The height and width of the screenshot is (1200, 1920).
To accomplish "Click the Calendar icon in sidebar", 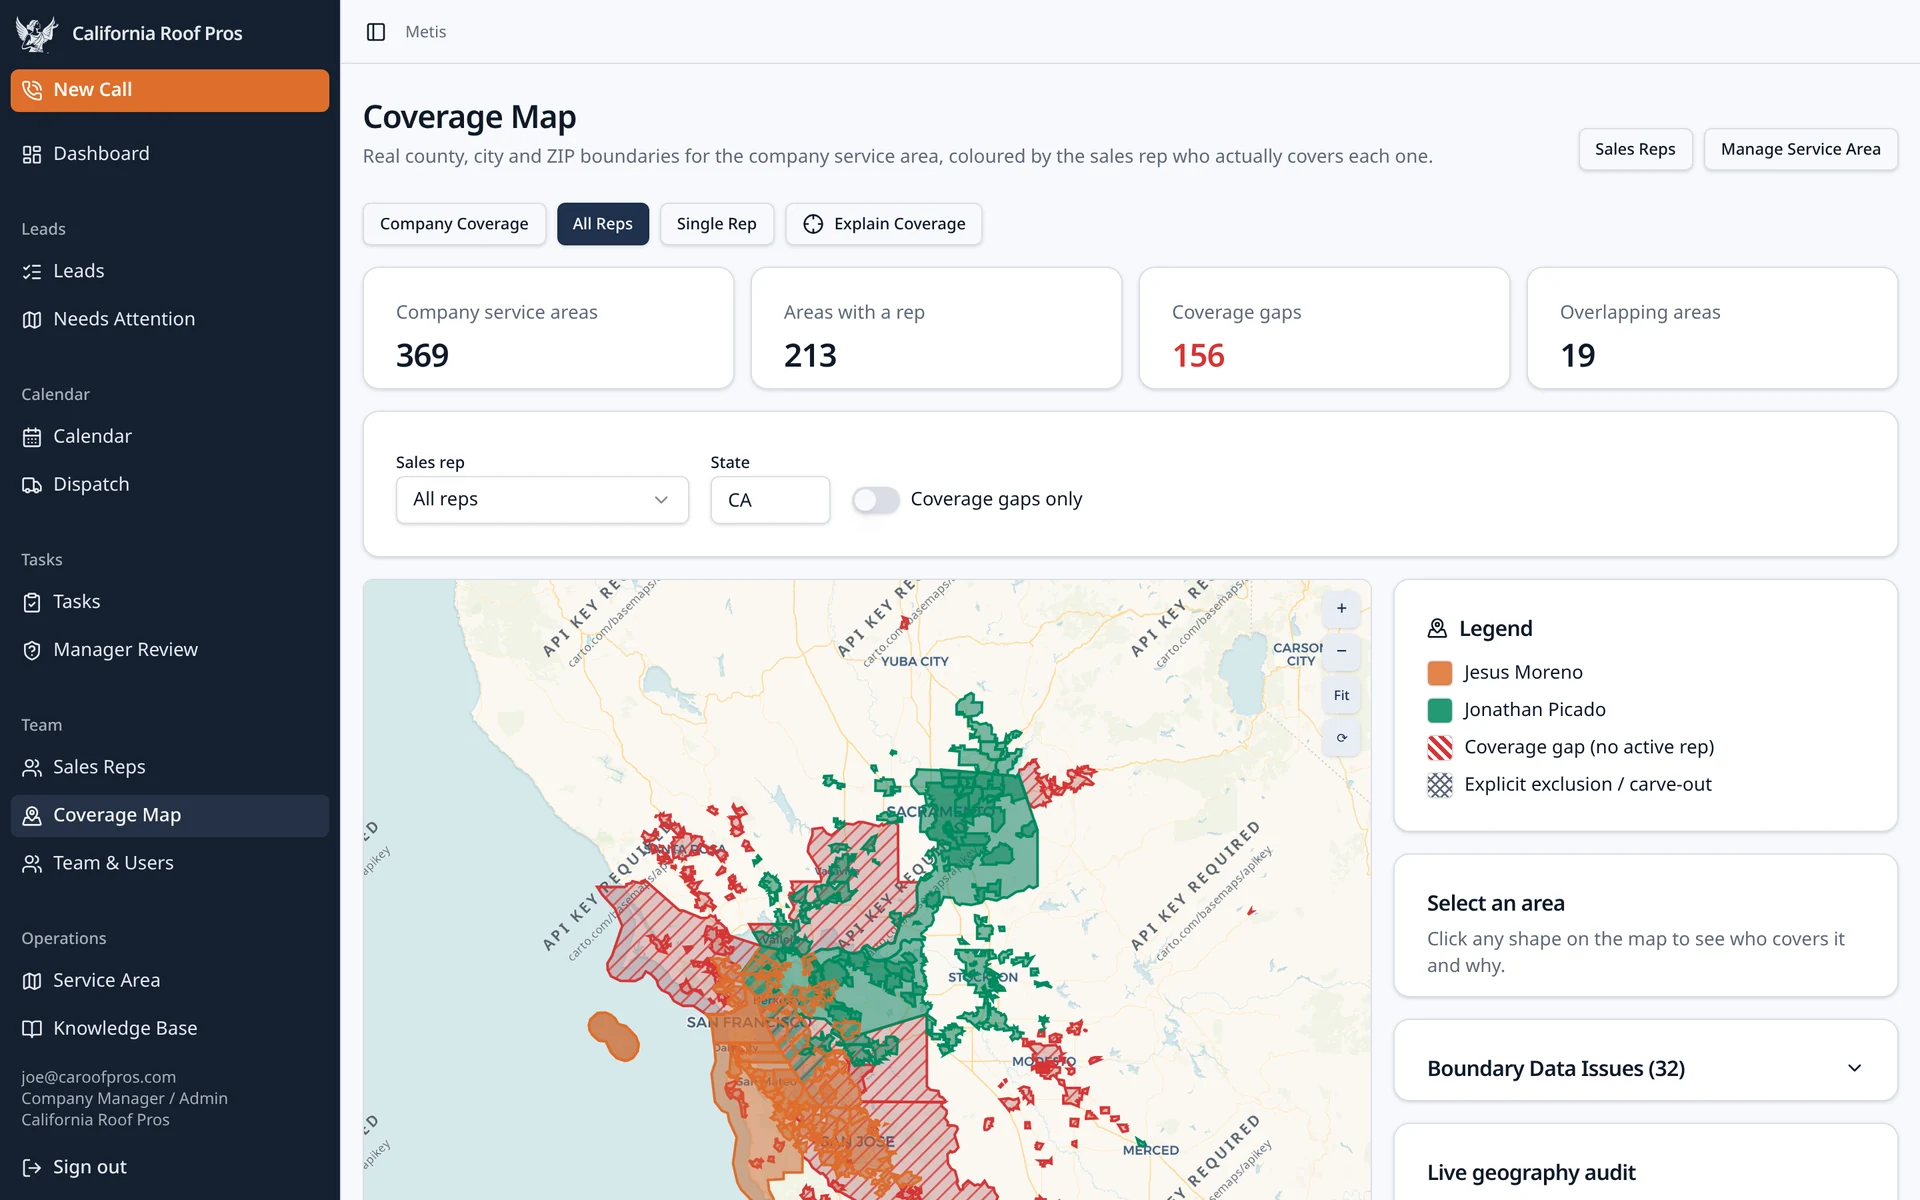I will (32, 437).
